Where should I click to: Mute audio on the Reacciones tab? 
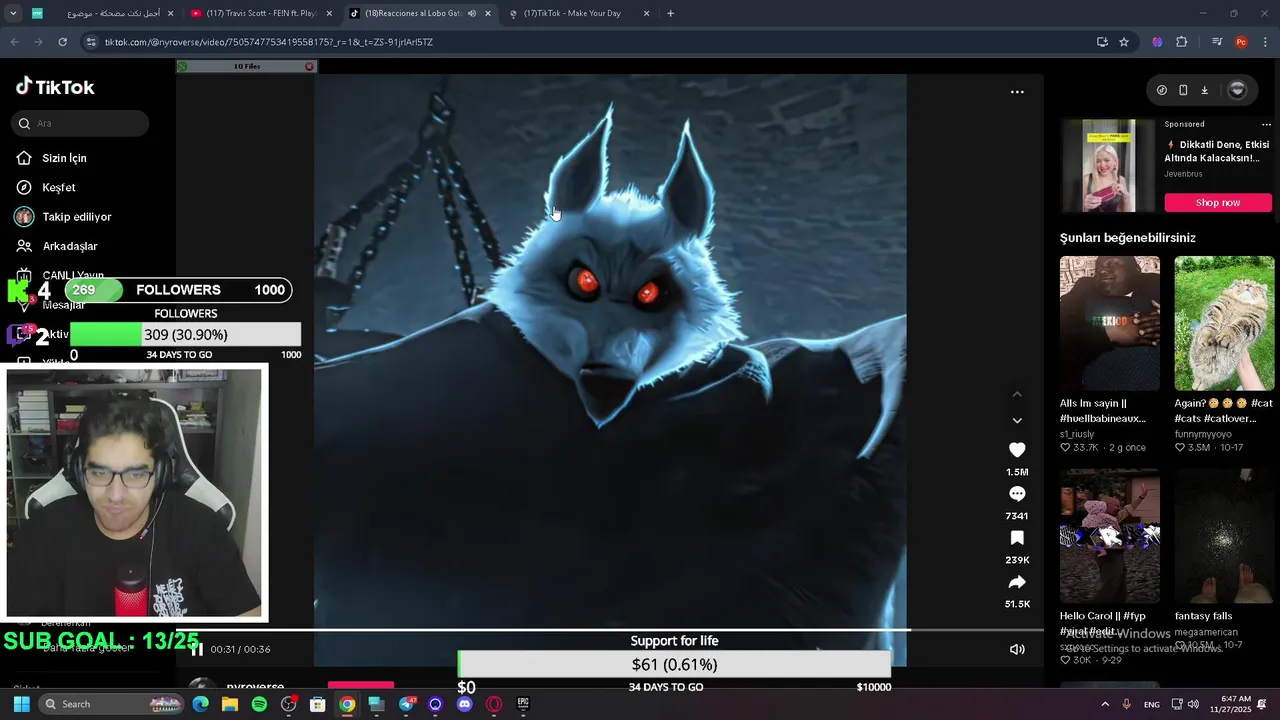coord(472,14)
